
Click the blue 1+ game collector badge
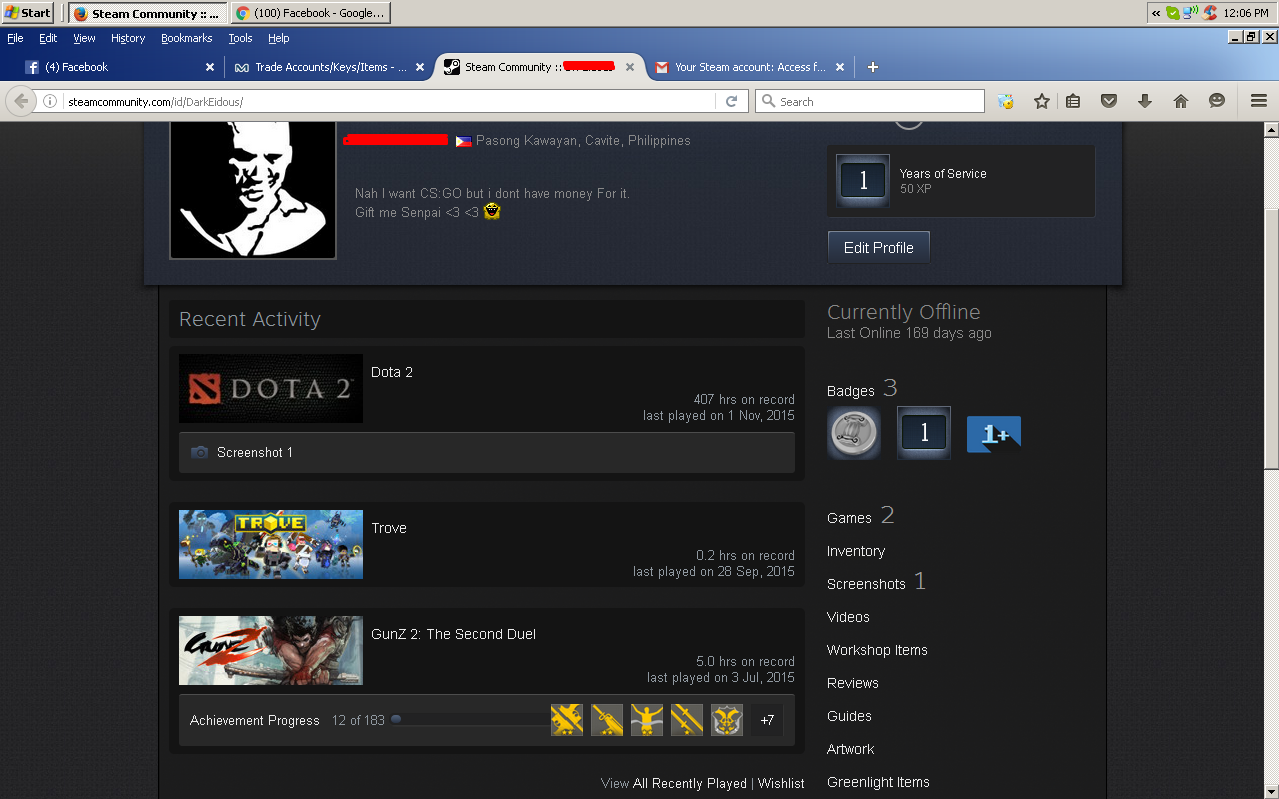(994, 435)
